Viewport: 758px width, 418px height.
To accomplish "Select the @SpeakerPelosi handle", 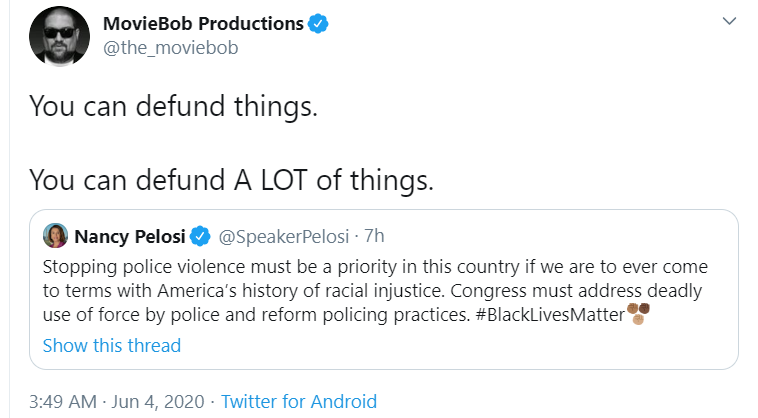I will (x=282, y=236).
